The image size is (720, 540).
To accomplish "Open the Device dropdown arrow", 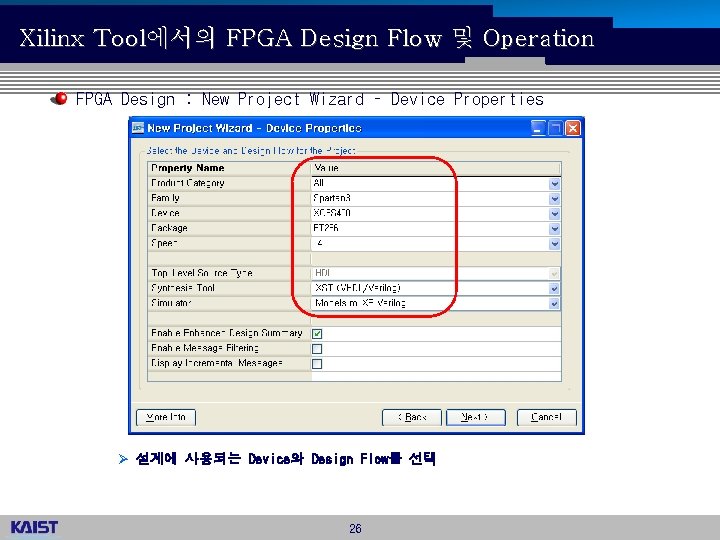I will coord(554,214).
